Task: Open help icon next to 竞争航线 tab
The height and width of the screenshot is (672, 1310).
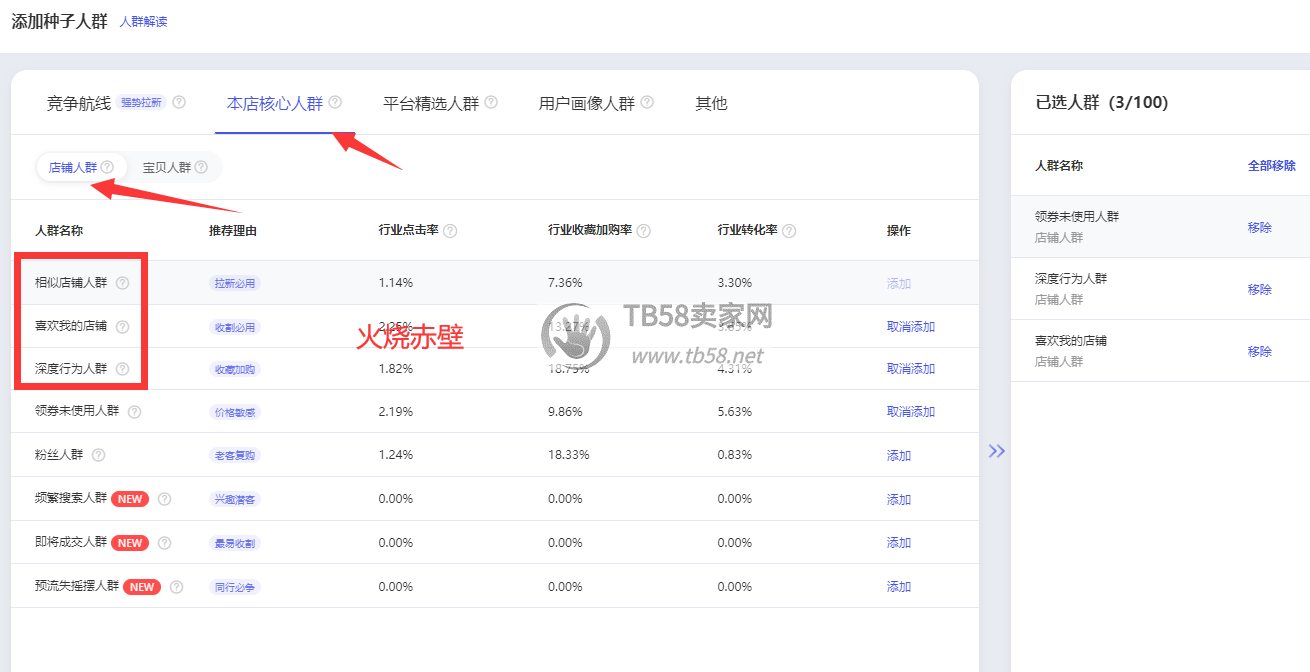Action: point(179,102)
